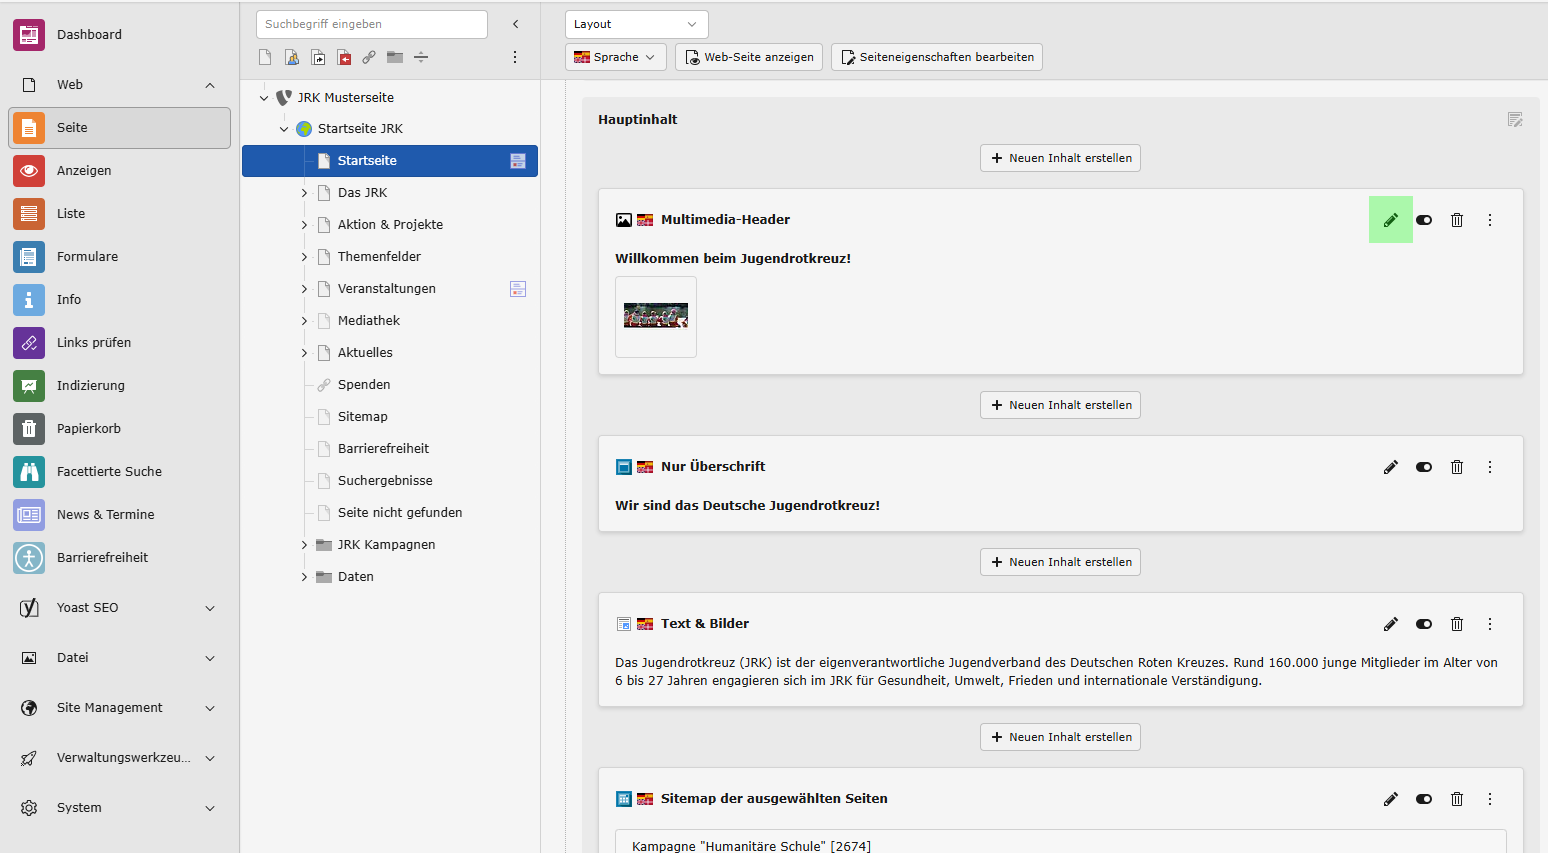The width and height of the screenshot is (1548, 853).
Task: Open the Links prüfen module
Action: pos(120,343)
